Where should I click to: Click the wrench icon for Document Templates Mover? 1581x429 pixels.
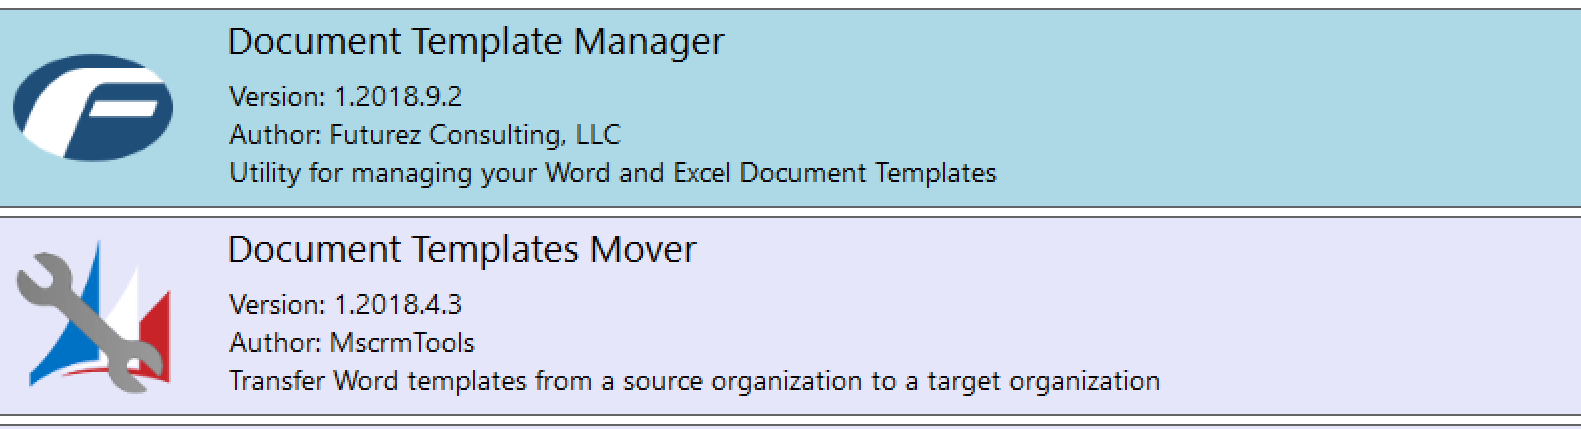[x=92, y=317]
